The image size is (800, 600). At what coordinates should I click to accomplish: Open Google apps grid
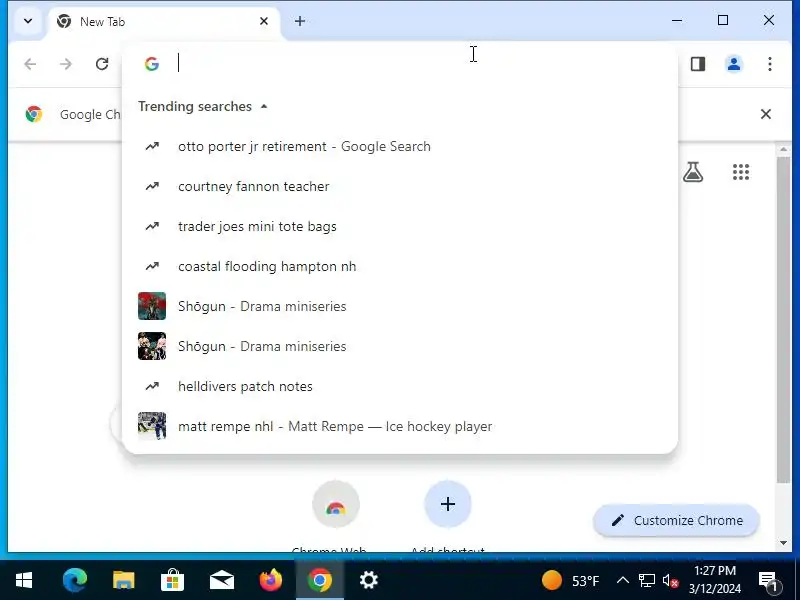[741, 172]
